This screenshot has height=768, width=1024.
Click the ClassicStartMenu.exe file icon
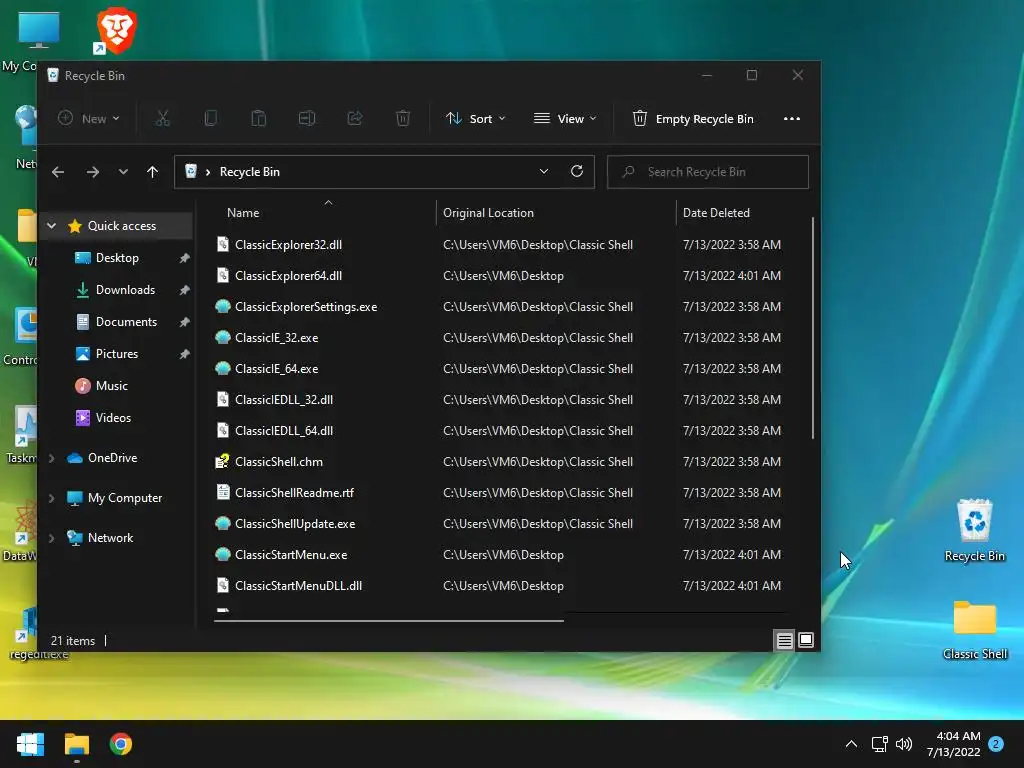(x=223, y=554)
